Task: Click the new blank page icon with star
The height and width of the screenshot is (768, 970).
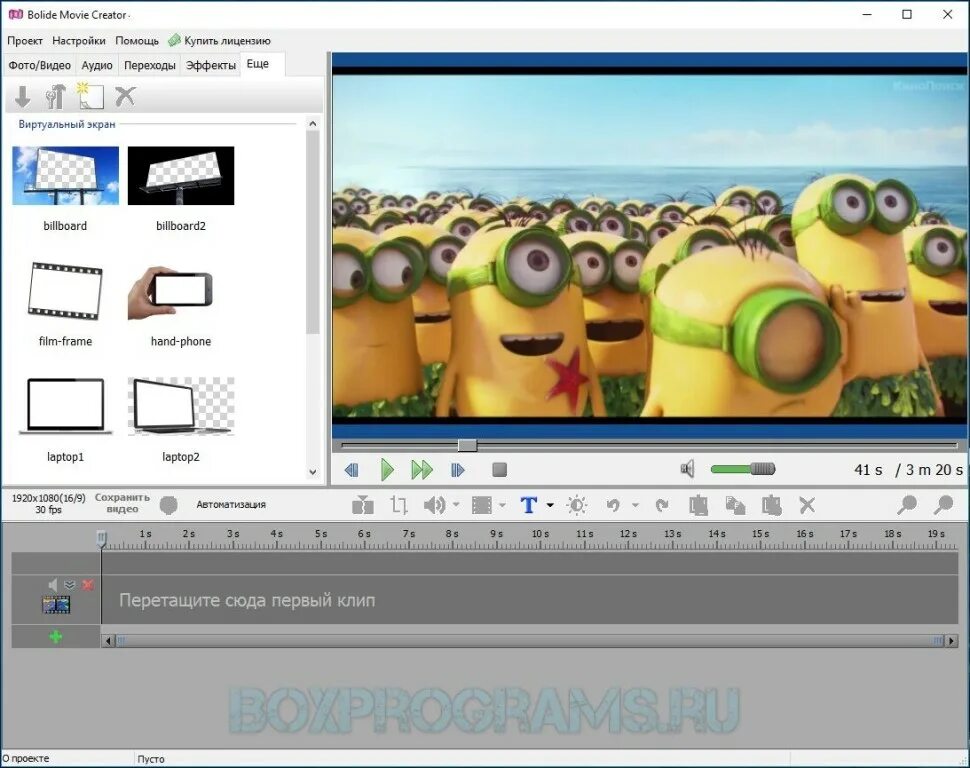Action: 90,96
